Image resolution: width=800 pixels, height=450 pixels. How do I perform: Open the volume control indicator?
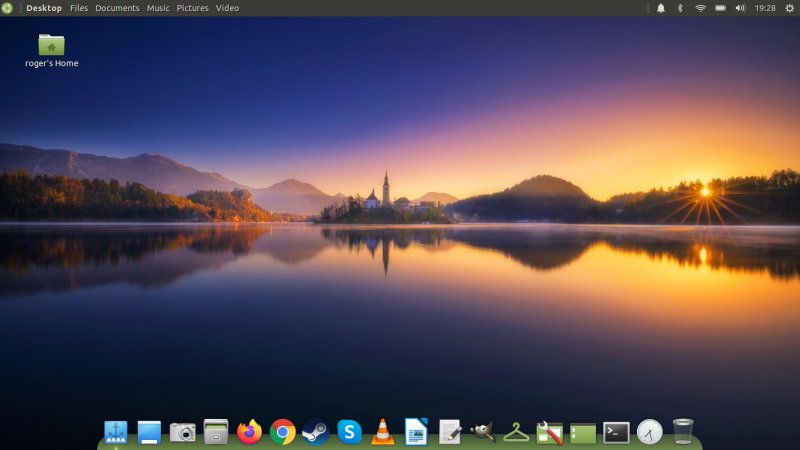click(740, 8)
